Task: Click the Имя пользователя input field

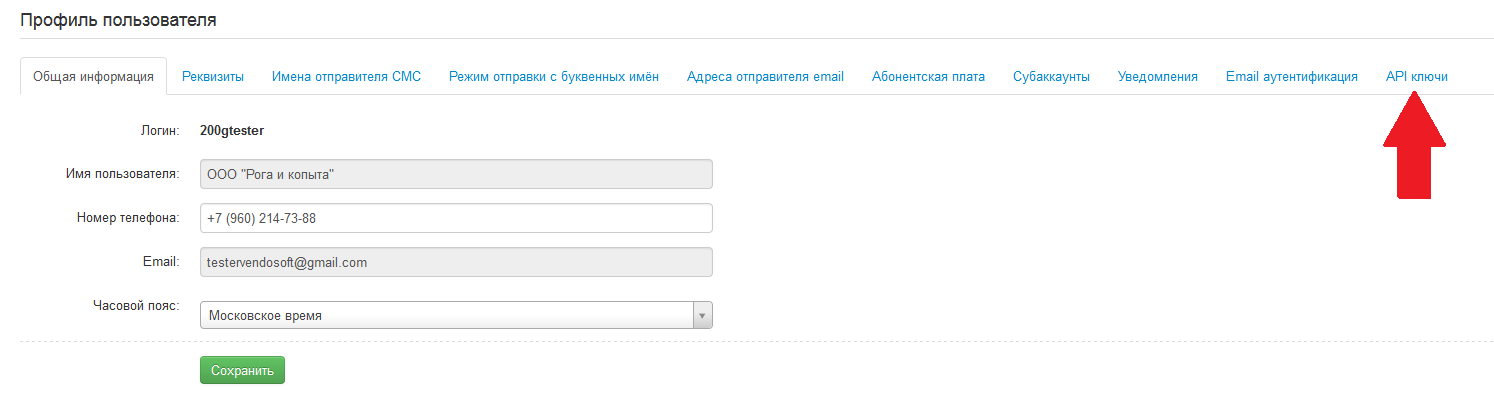Action: 456,175
